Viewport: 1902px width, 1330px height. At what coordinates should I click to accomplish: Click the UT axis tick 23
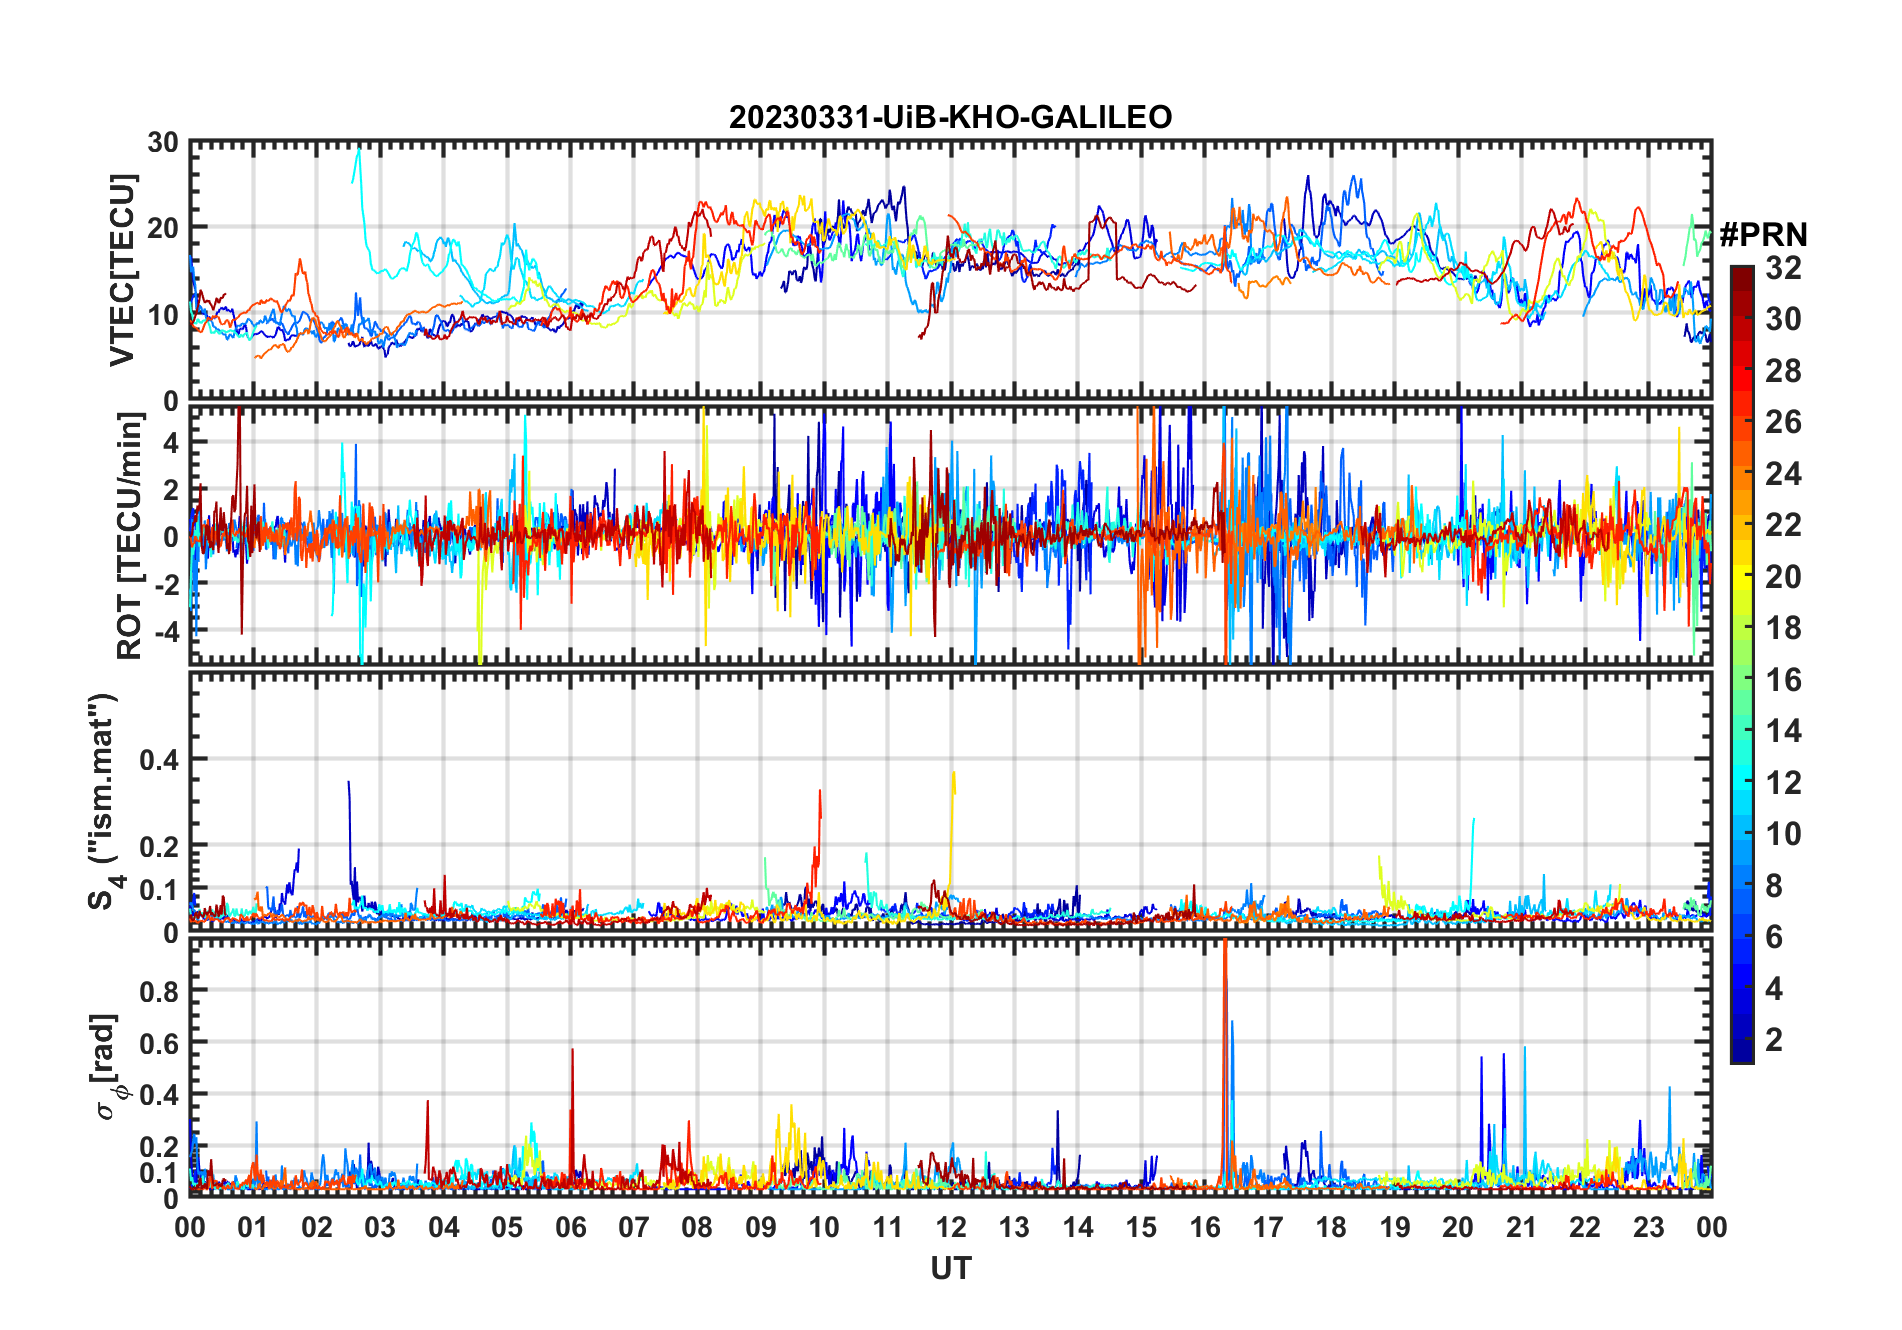pos(1648,1227)
